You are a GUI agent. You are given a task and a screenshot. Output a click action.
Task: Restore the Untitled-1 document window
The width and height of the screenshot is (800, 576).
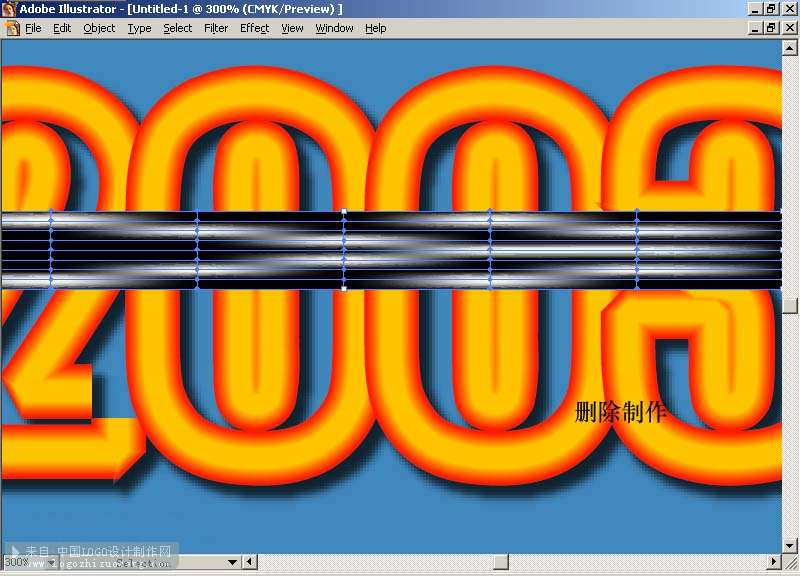tap(771, 28)
